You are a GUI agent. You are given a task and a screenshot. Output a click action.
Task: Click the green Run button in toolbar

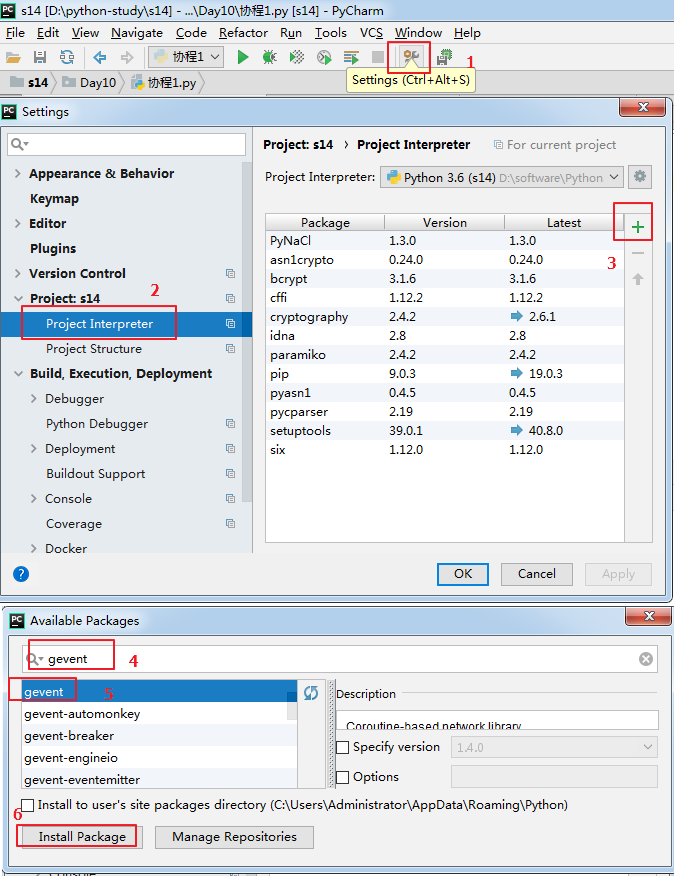click(x=243, y=57)
